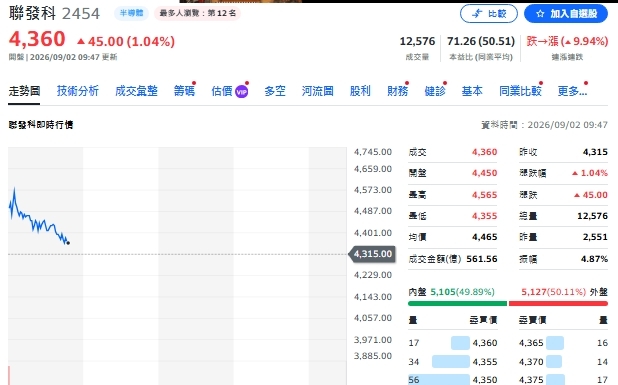Click the 最多人瀏覽 第12名 badge
Screen dimensions: 618x385
197,13
